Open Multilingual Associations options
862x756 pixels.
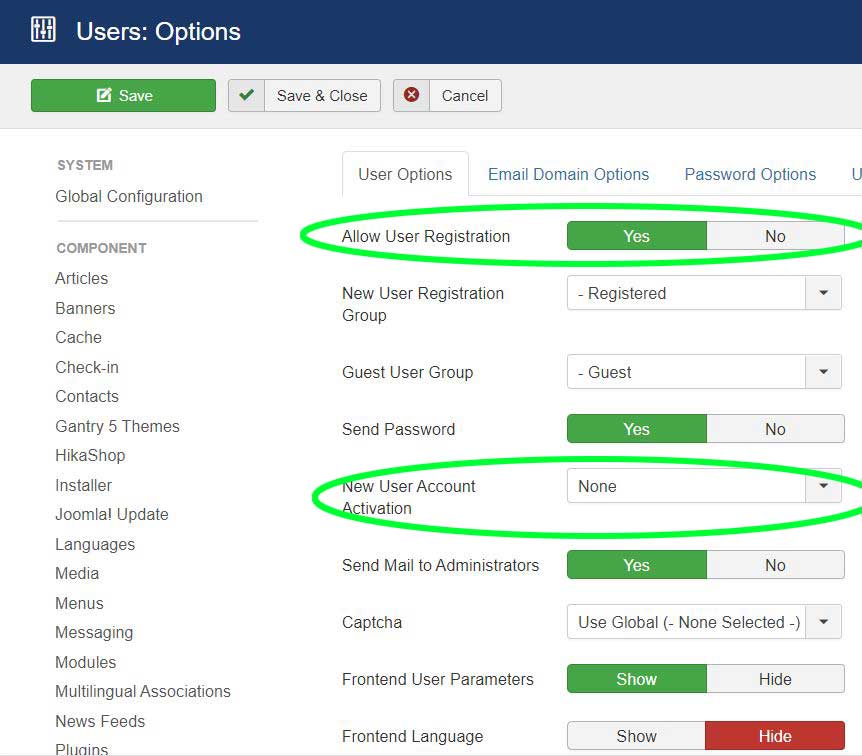142,691
